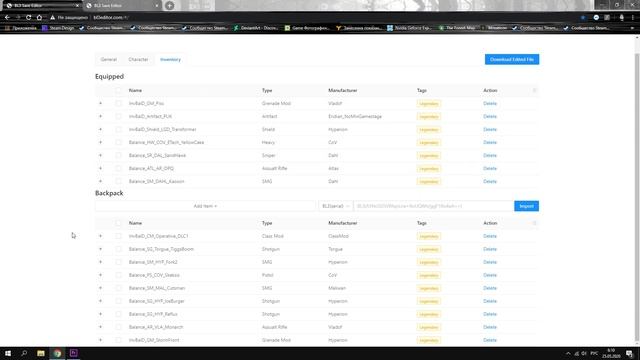Open The Forest Map bookmark
This screenshot has width=640, height=360.
(457, 28)
